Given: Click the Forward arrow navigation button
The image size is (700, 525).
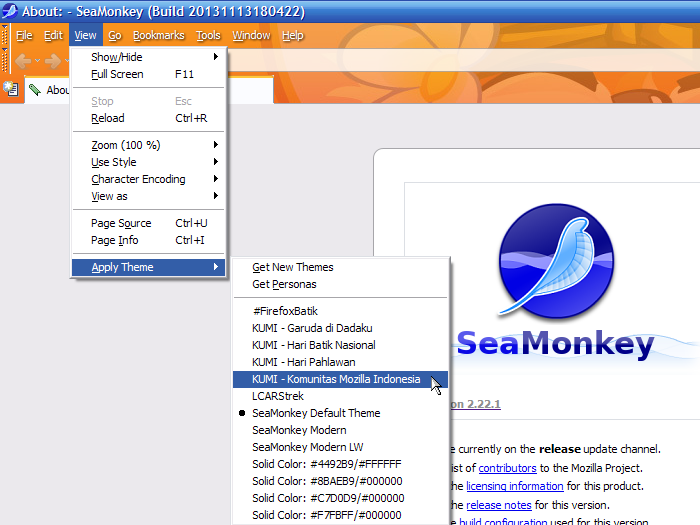Looking at the screenshot, I should pos(53,60).
